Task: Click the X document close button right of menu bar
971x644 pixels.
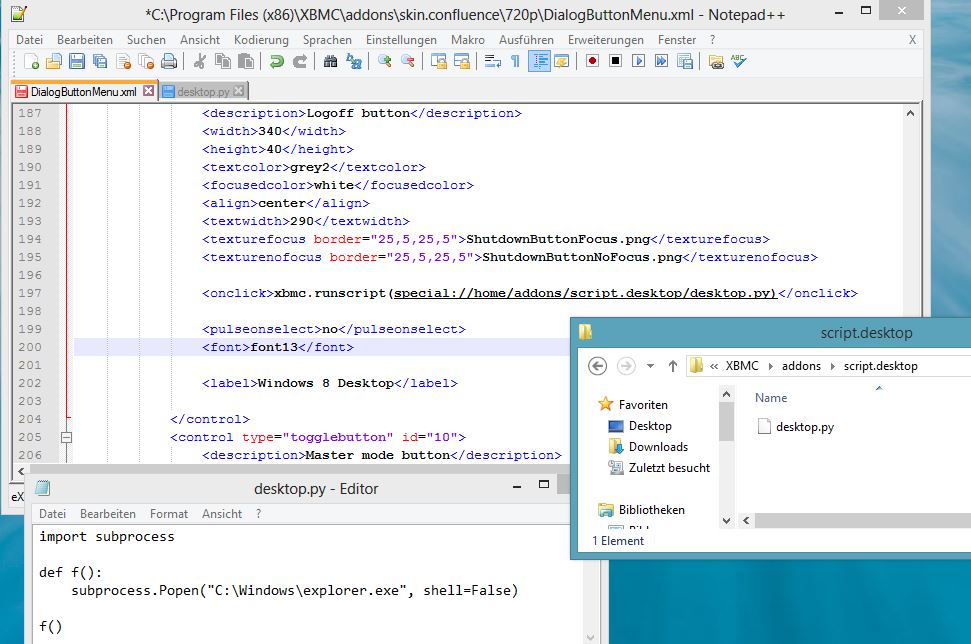Action: [x=912, y=40]
